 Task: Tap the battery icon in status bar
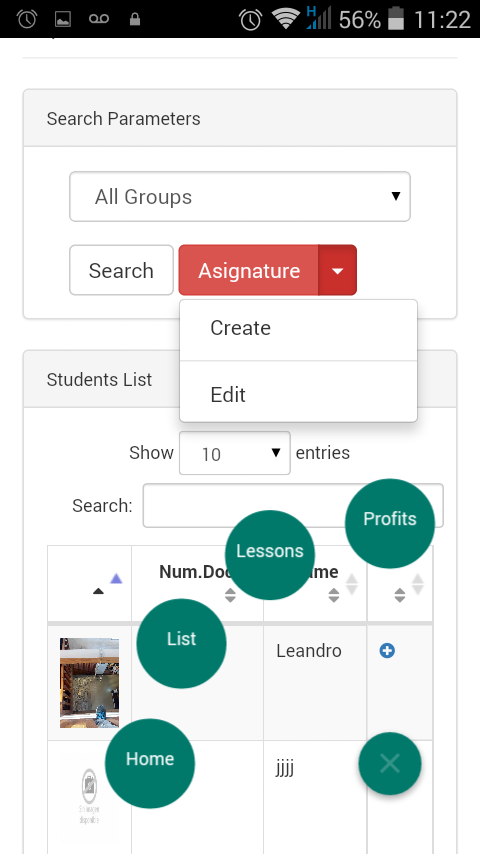396,19
